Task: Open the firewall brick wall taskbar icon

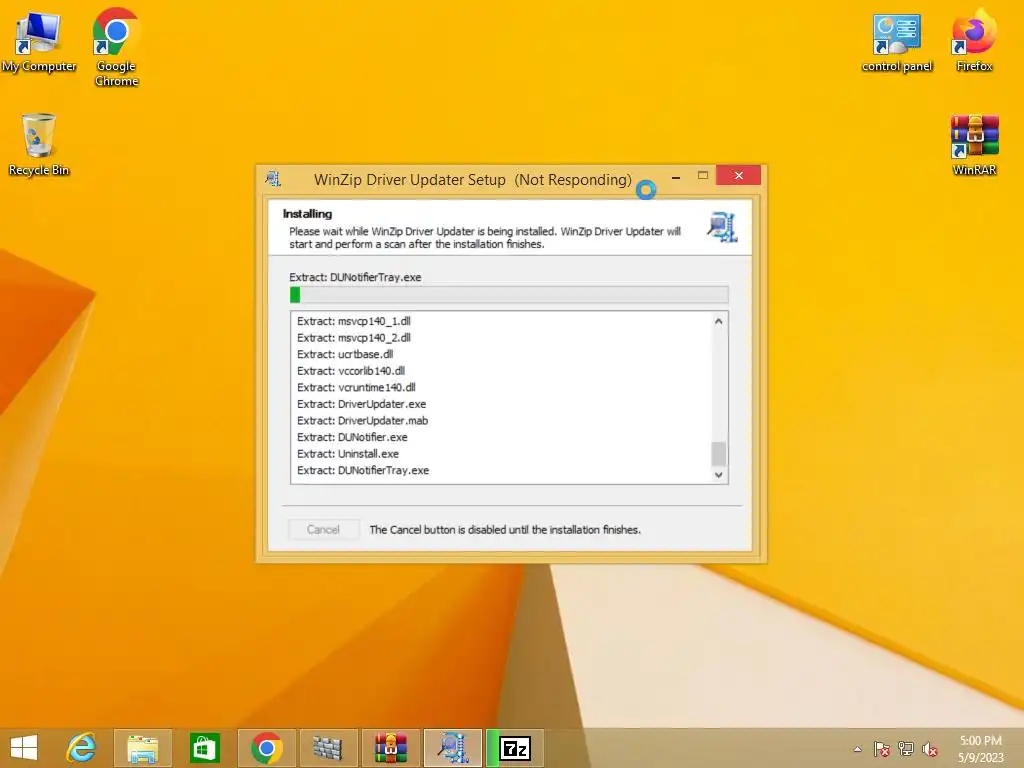Action: click(x=328, y=748)
